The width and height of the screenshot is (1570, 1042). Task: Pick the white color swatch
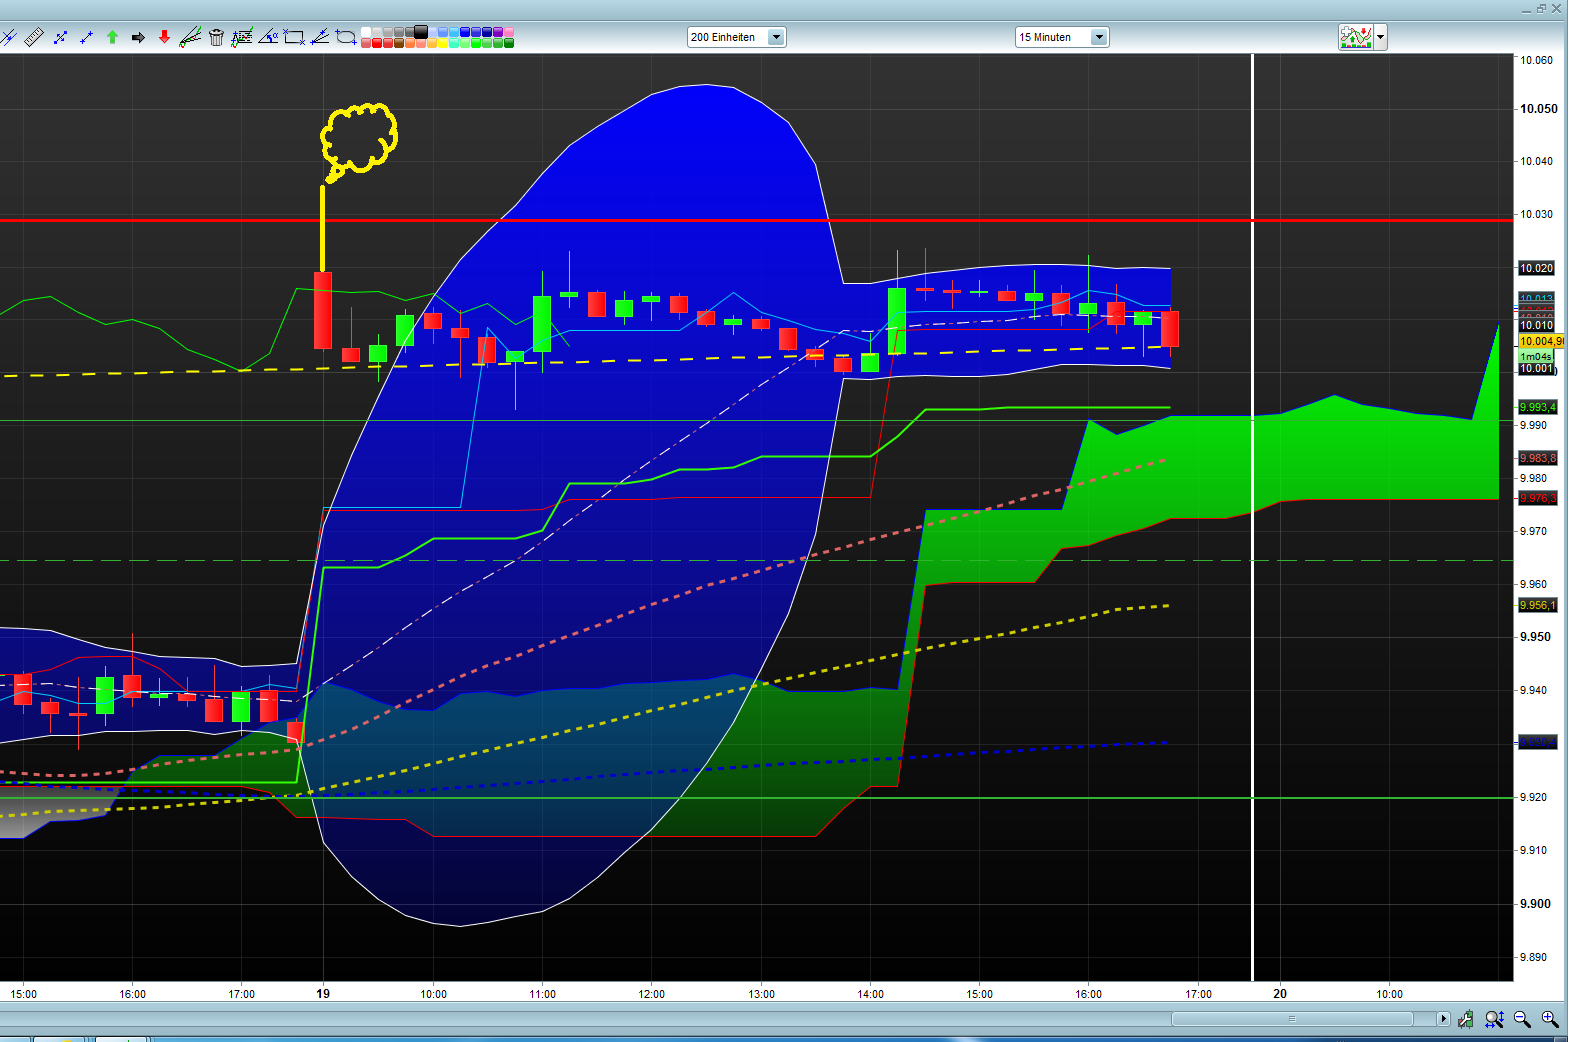tap(366, 32)
